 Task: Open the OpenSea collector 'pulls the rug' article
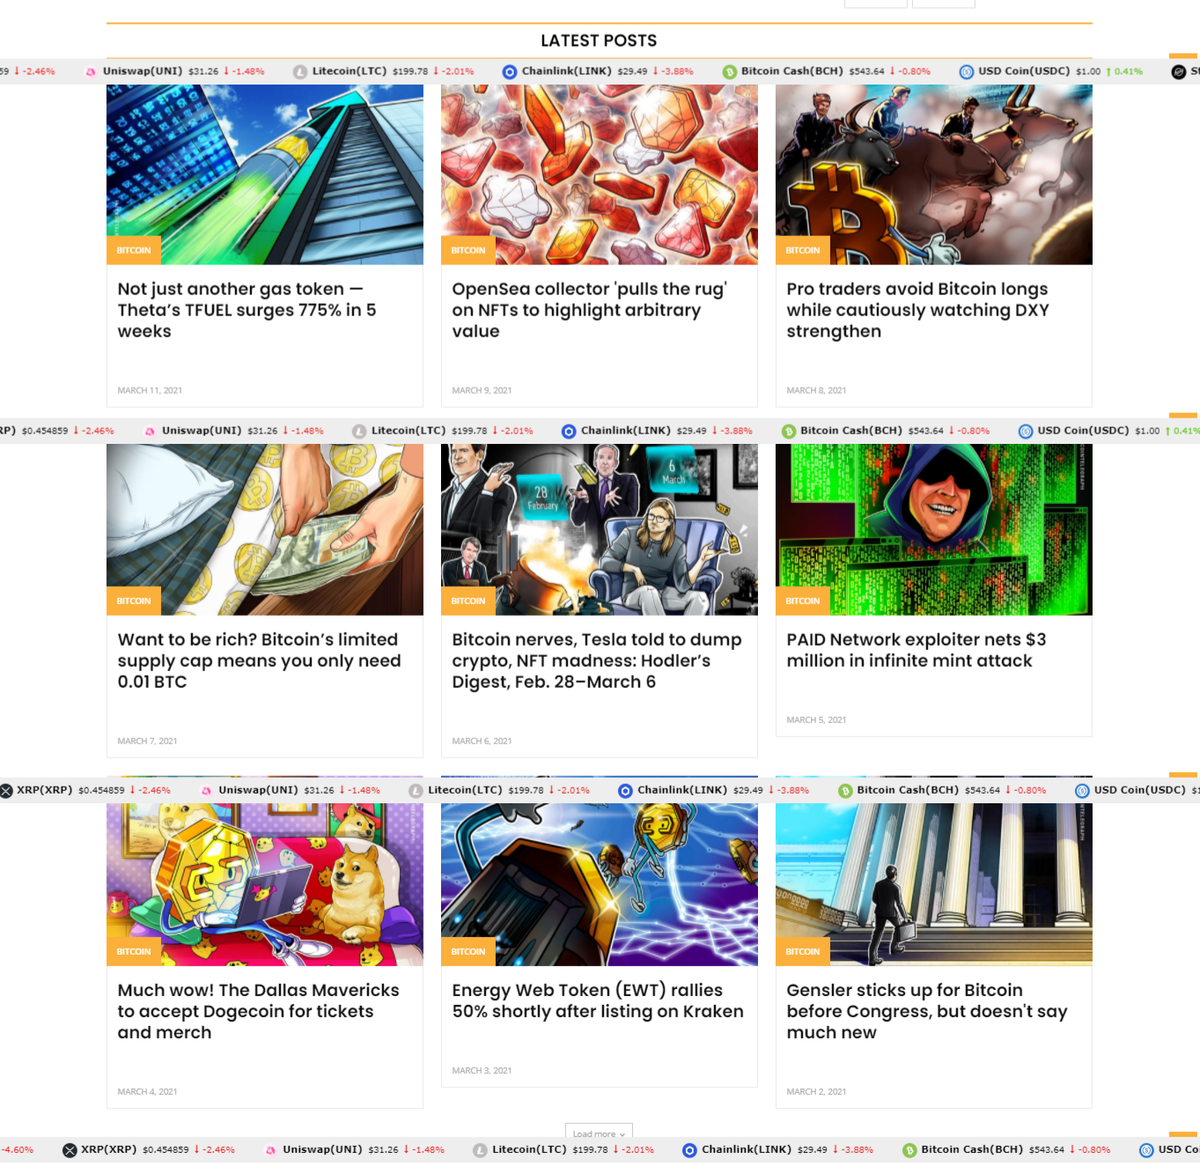[589, 310]
